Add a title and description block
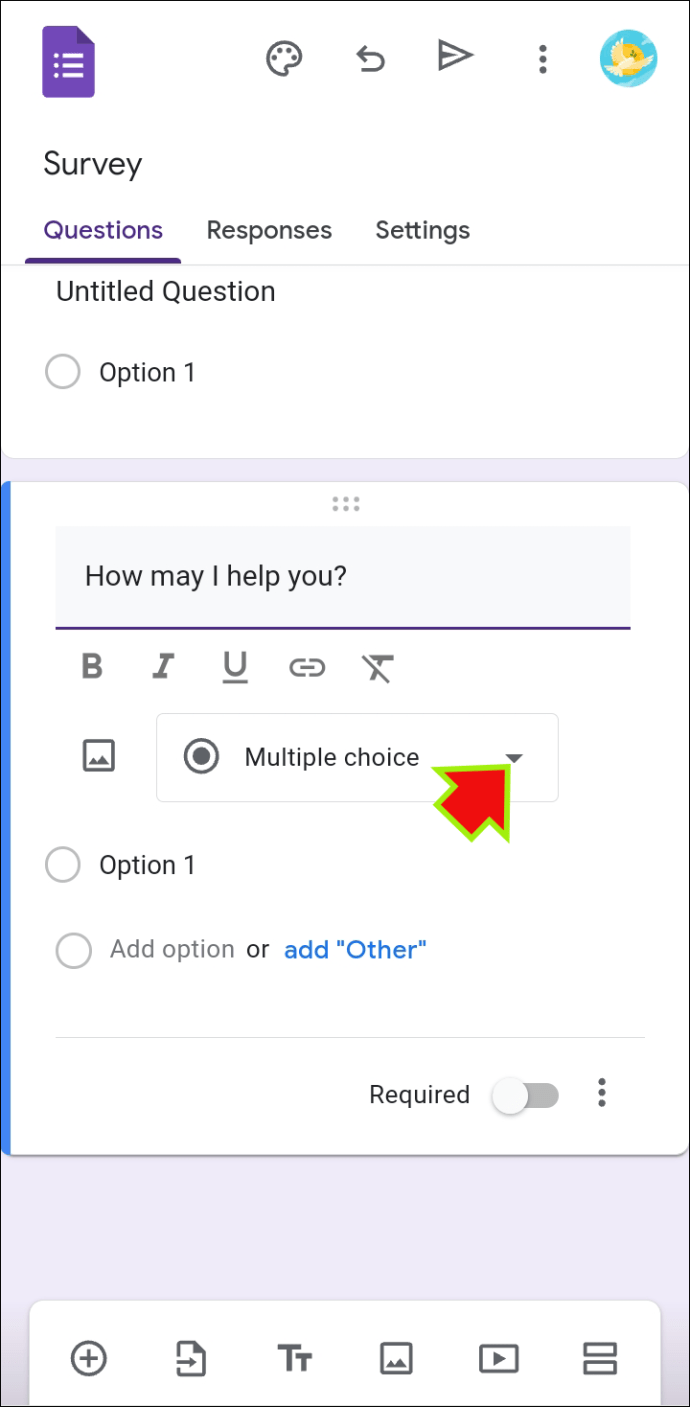Screen dimensions: 690x1407 point(295,1358)
